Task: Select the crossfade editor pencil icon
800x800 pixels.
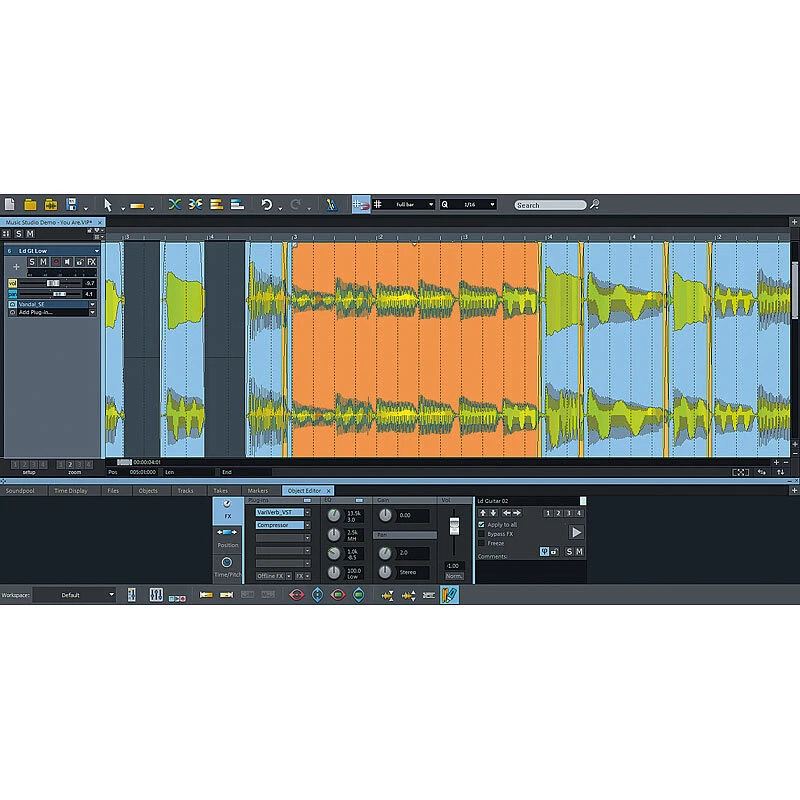Action: coord(332,204)
